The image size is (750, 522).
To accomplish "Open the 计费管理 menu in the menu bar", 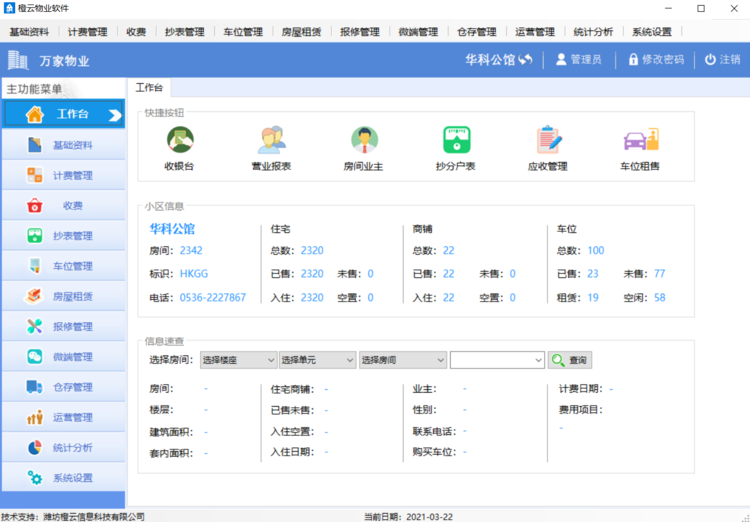I will click(87, 32).
